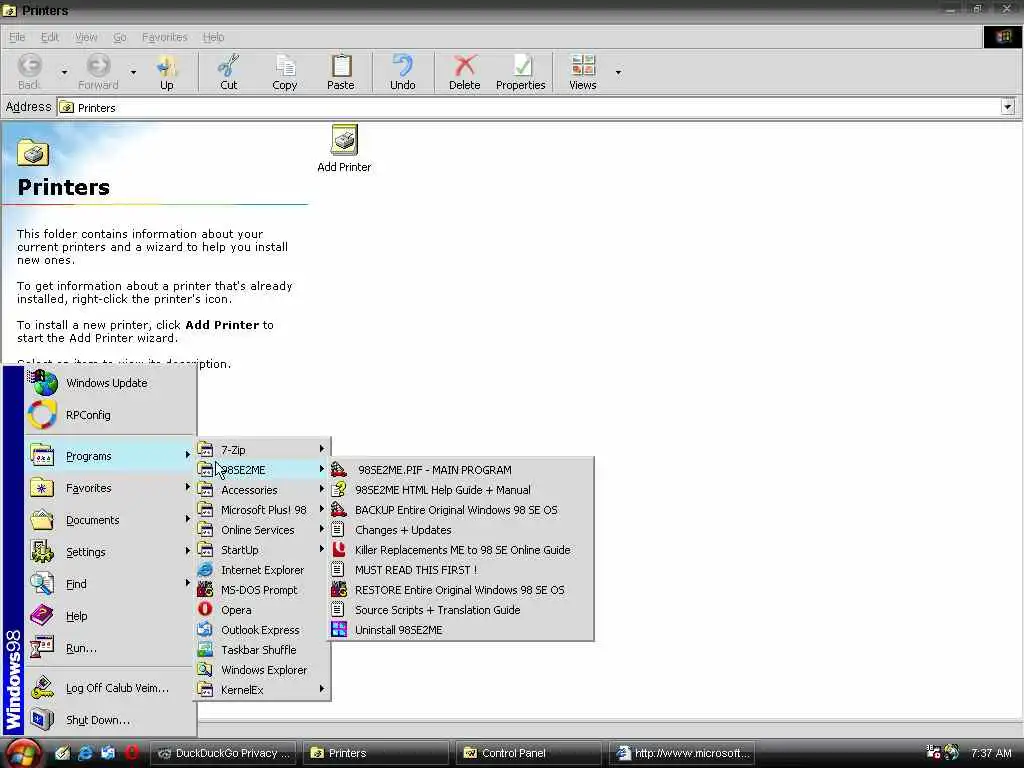This screenshot has height=768, width=1024.
Task: Open the File menu
Action: pos(17,37)
